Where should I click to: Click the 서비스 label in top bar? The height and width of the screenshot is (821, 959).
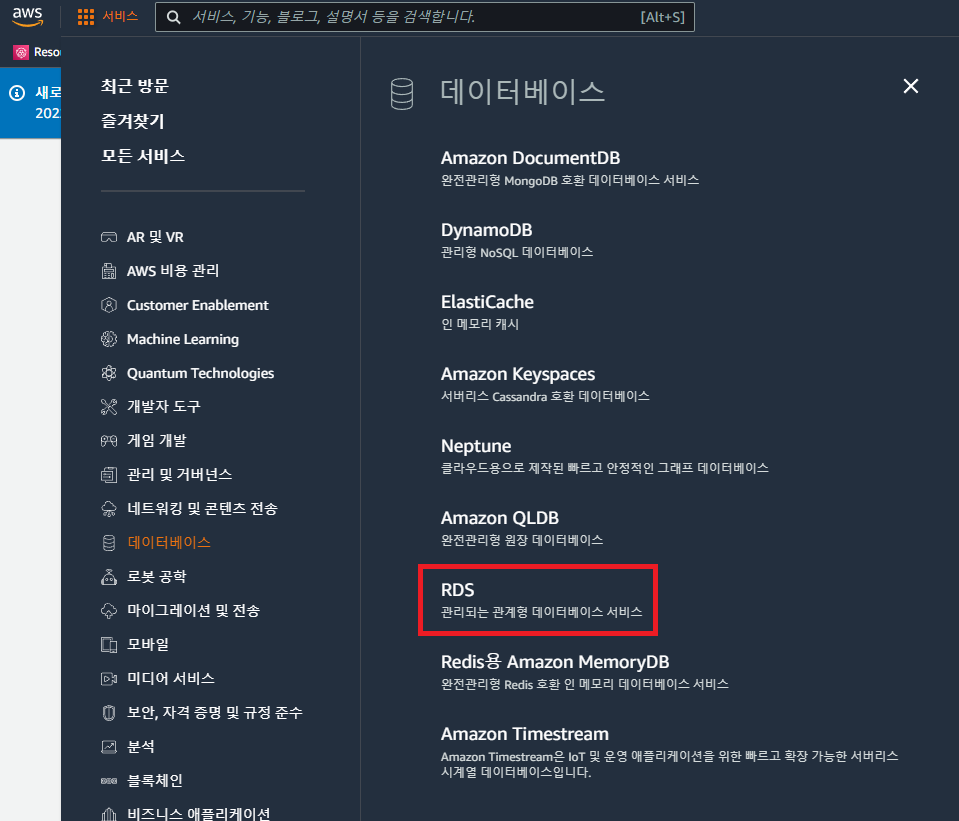[x=120, y=17]
